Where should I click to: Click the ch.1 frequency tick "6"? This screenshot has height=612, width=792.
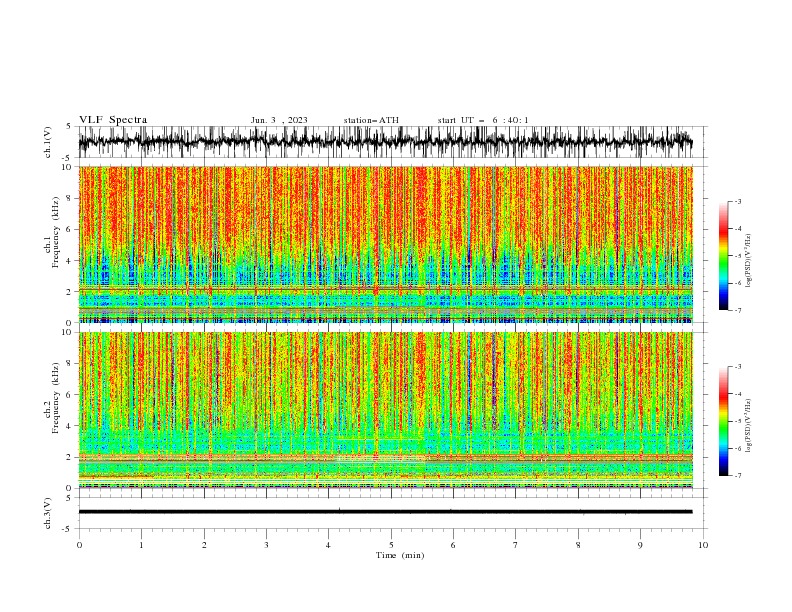(69, 229)
